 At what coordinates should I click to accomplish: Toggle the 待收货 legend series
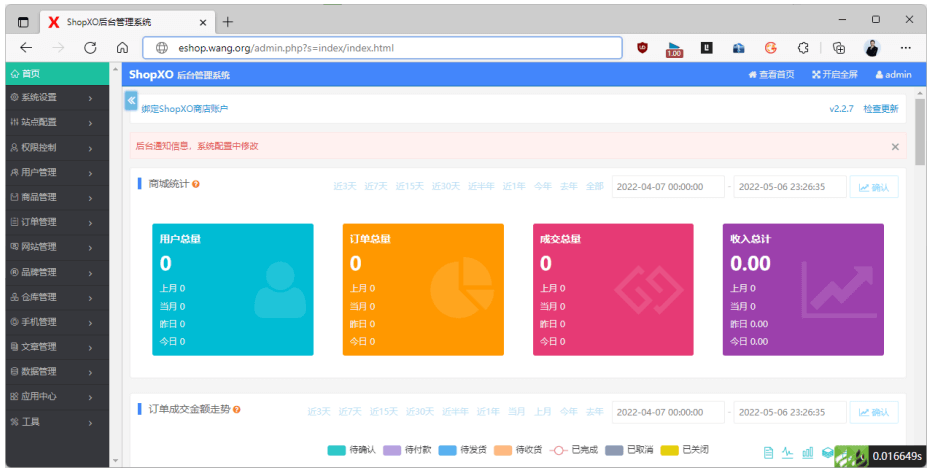tap(518, 450)
